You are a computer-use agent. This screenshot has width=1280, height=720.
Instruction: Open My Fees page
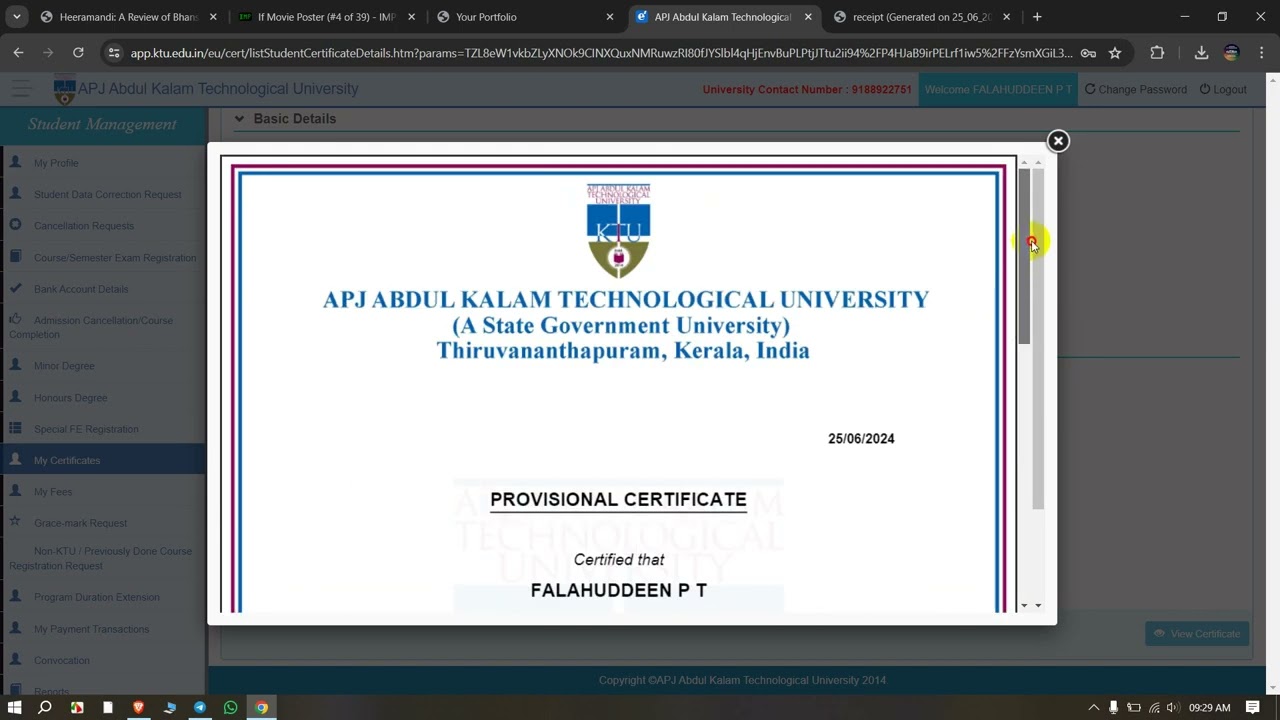pyautogui.click(x=53, y=492)
